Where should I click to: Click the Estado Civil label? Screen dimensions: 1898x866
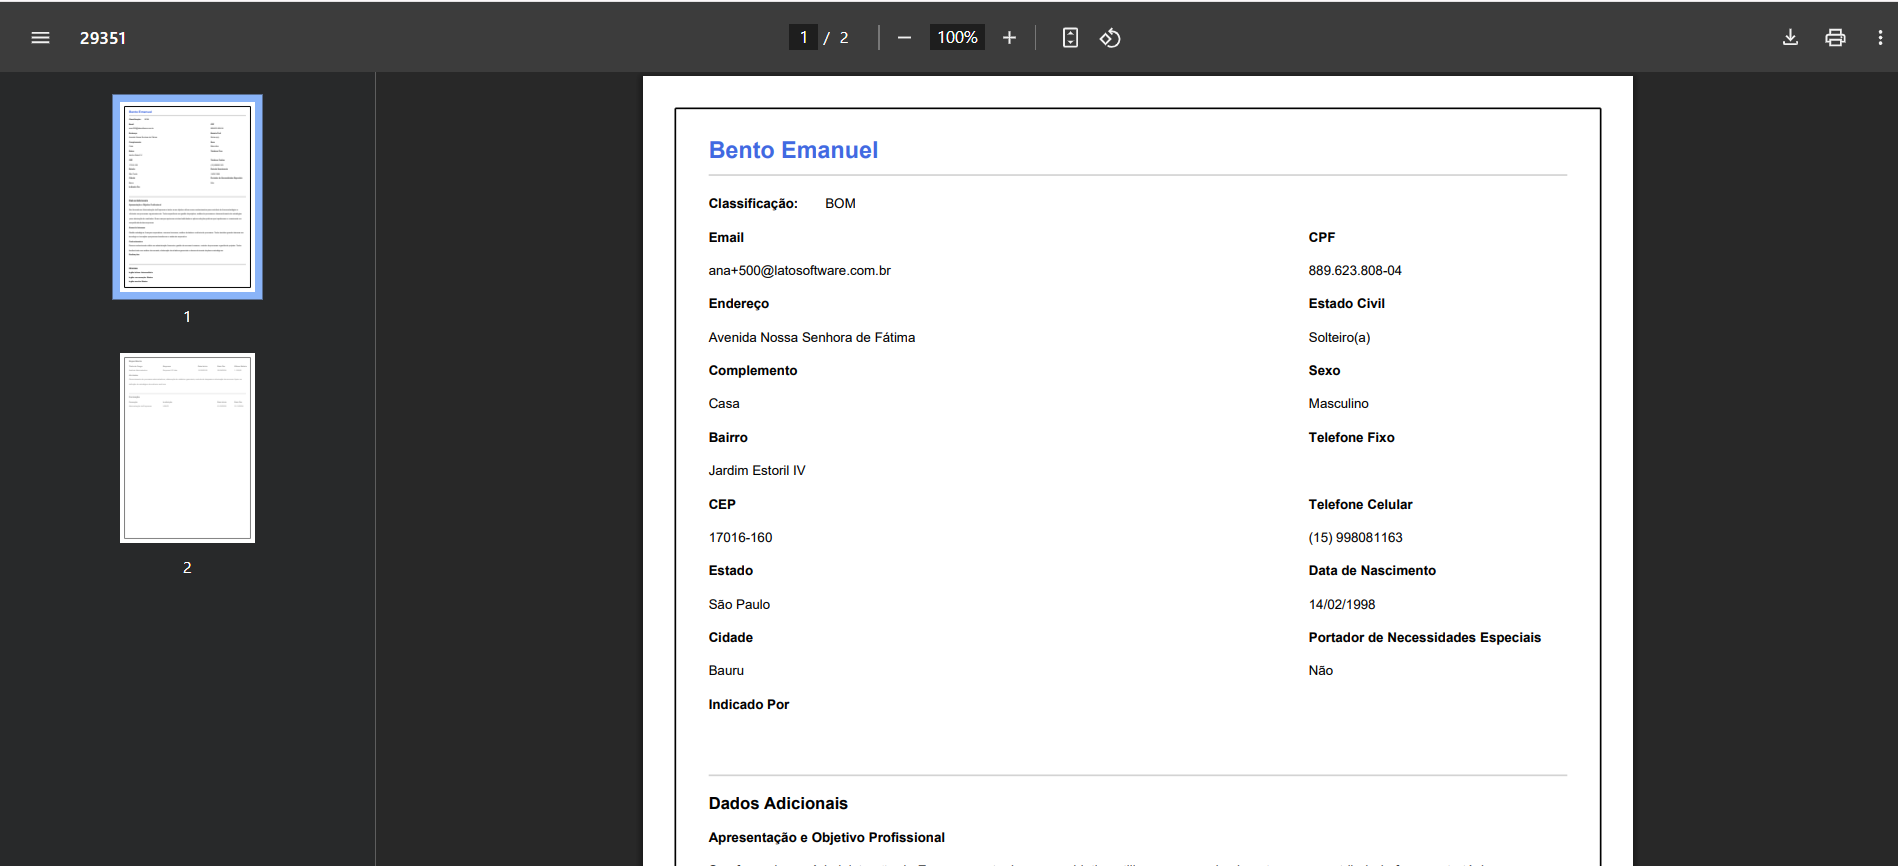pyautogui.click(x=1346, y=303)
